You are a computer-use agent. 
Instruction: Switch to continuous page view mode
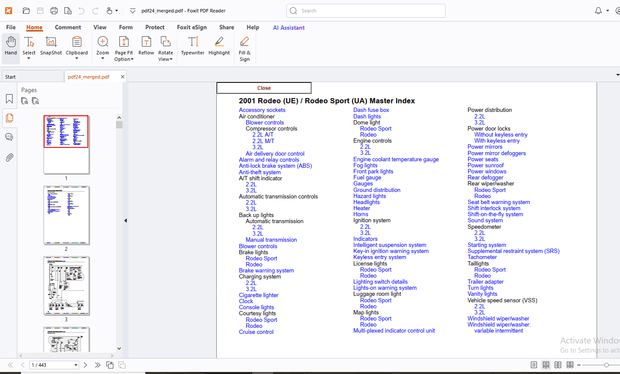pyautogui.click(x=546, y=365)
